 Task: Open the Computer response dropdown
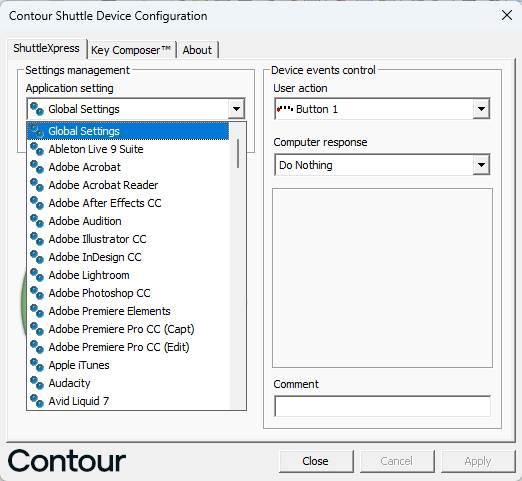[481, 165]
